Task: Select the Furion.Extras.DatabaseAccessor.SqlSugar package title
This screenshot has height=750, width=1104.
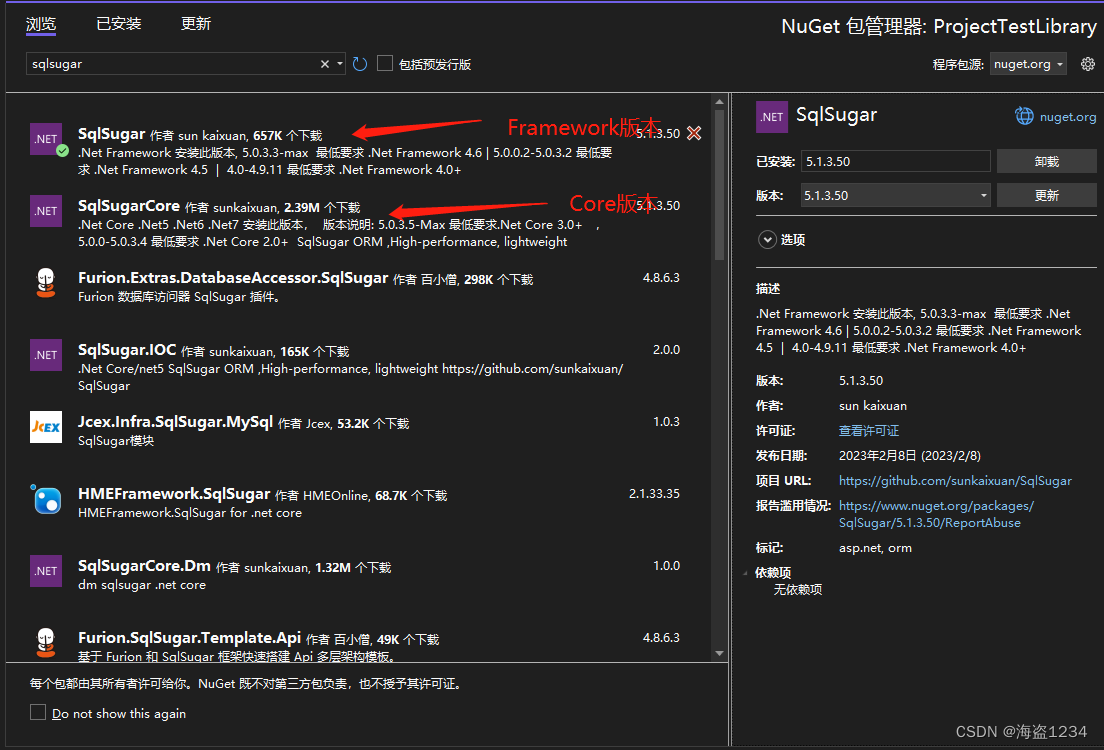Action: 233,277
